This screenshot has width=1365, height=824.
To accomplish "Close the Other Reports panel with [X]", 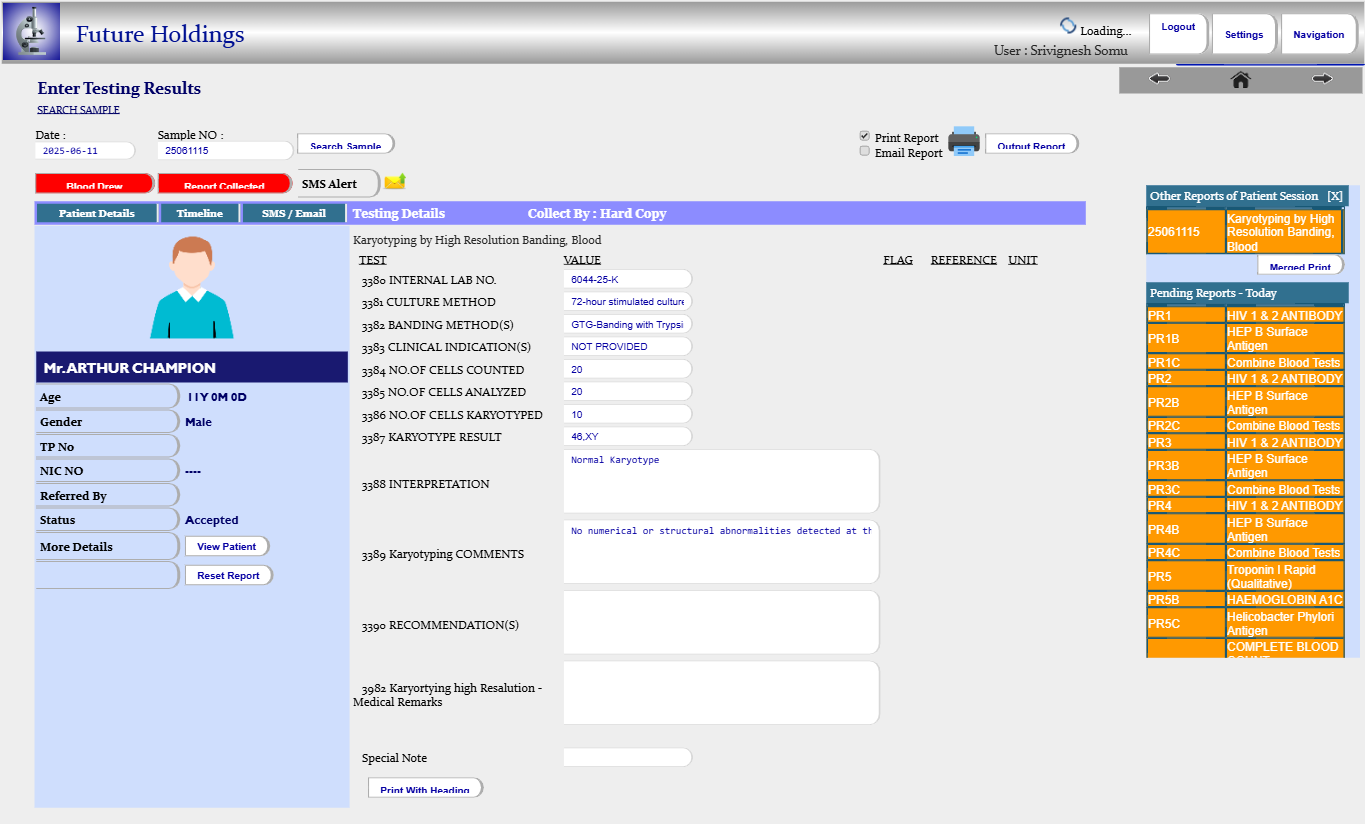I will point(1335,196).
